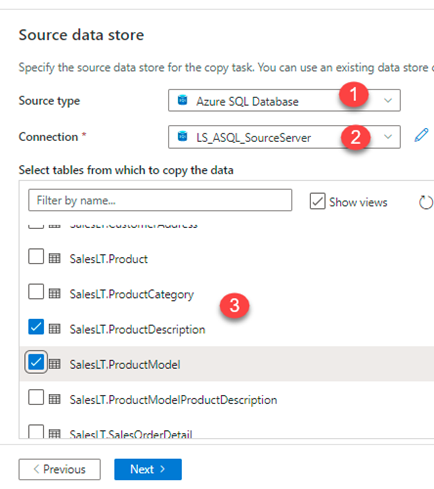Go to the Next step
434x489 pixels.
(148, 469)
